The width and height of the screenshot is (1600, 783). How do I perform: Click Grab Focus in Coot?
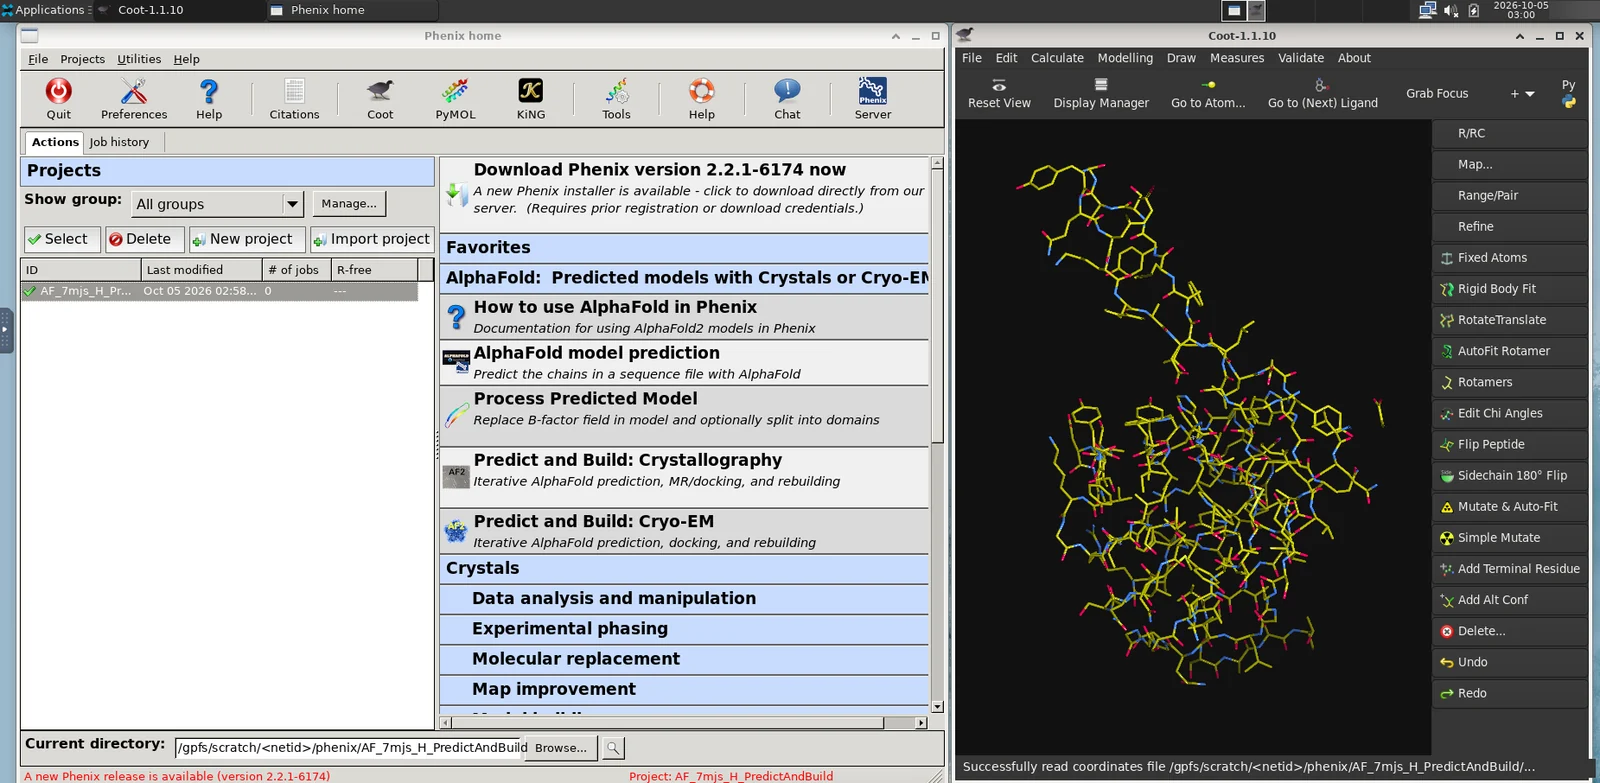click(x=1437, y=94)
